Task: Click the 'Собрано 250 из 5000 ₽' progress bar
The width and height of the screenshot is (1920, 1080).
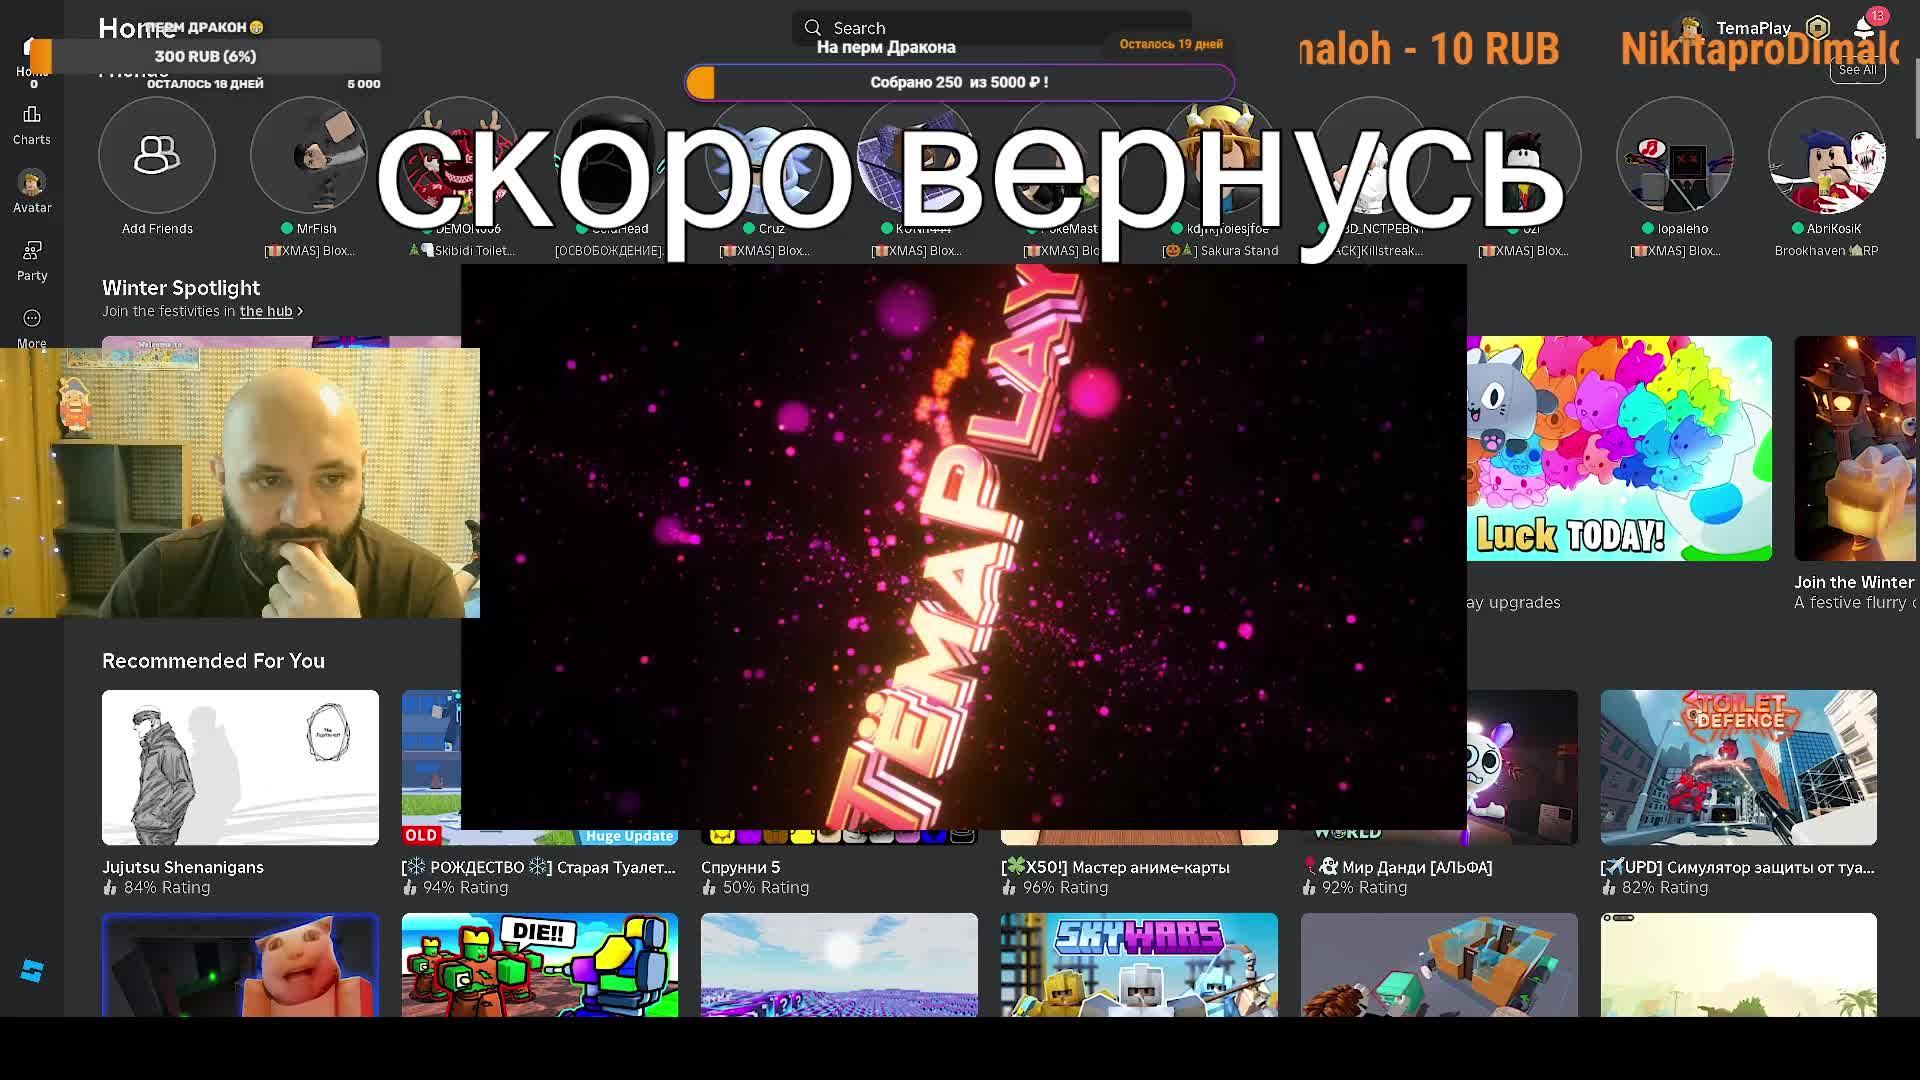Action: pyautogui.click(x=960, y=82)
